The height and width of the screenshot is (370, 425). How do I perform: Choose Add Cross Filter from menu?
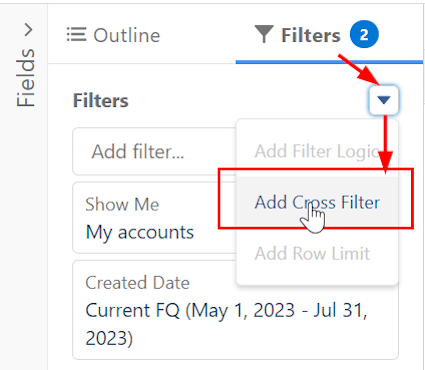tap(317, 202)
